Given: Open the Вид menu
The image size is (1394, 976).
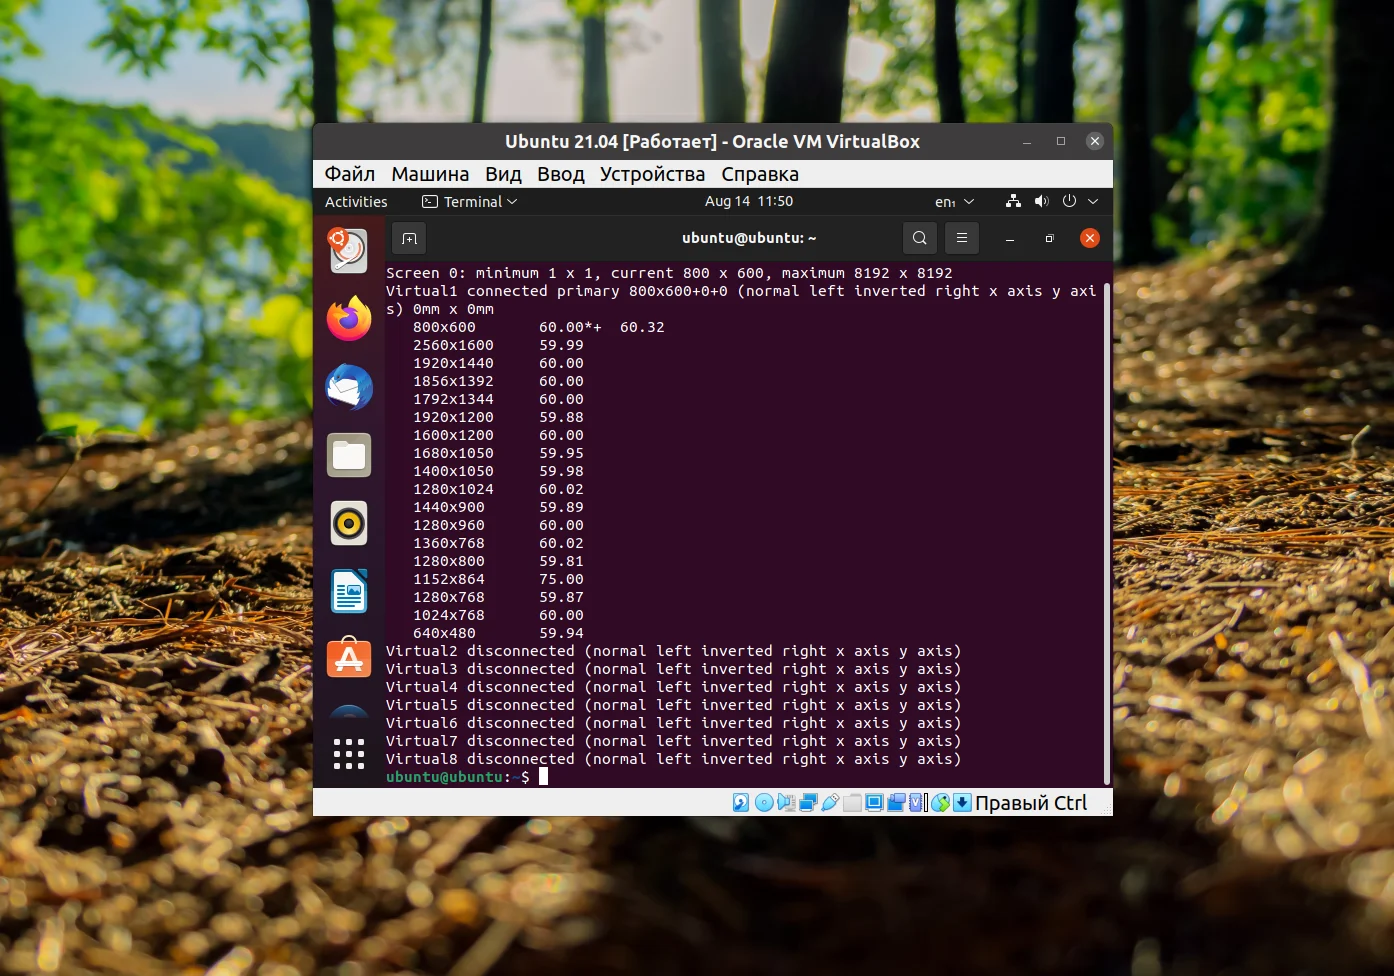Looking at the screenshot, I should click(503, 174).
